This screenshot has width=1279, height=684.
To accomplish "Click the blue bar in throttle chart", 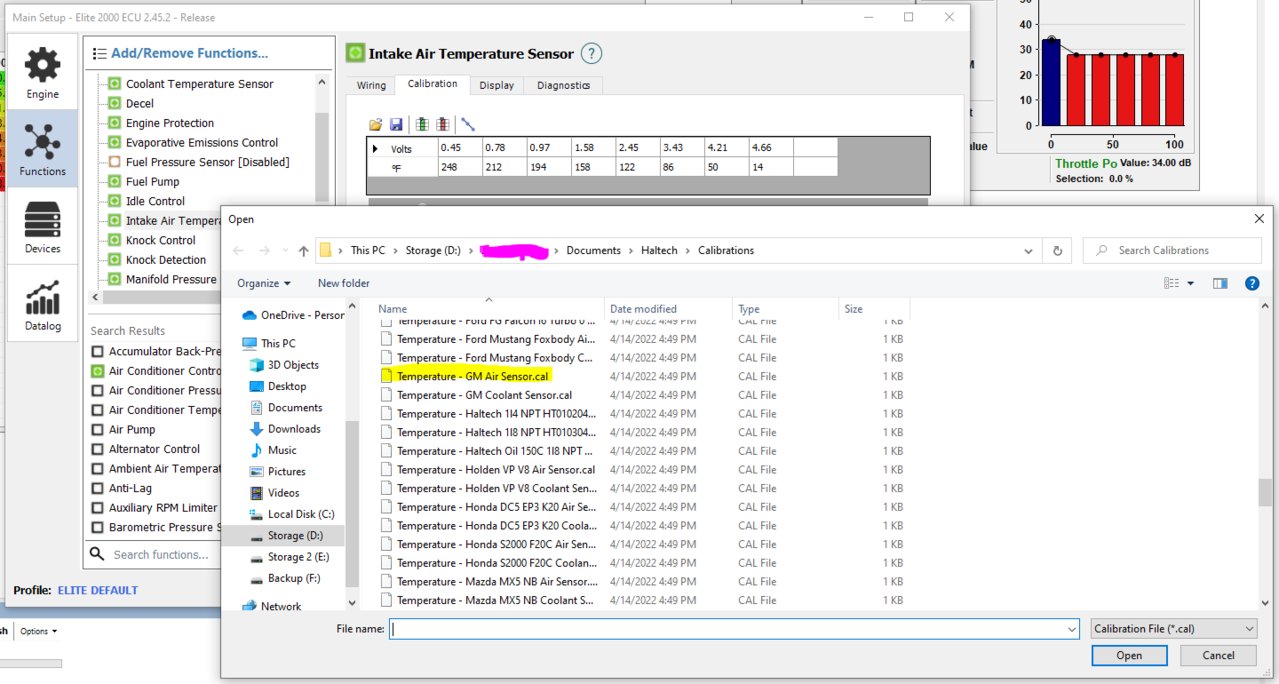I will [x=1051, y=83].
